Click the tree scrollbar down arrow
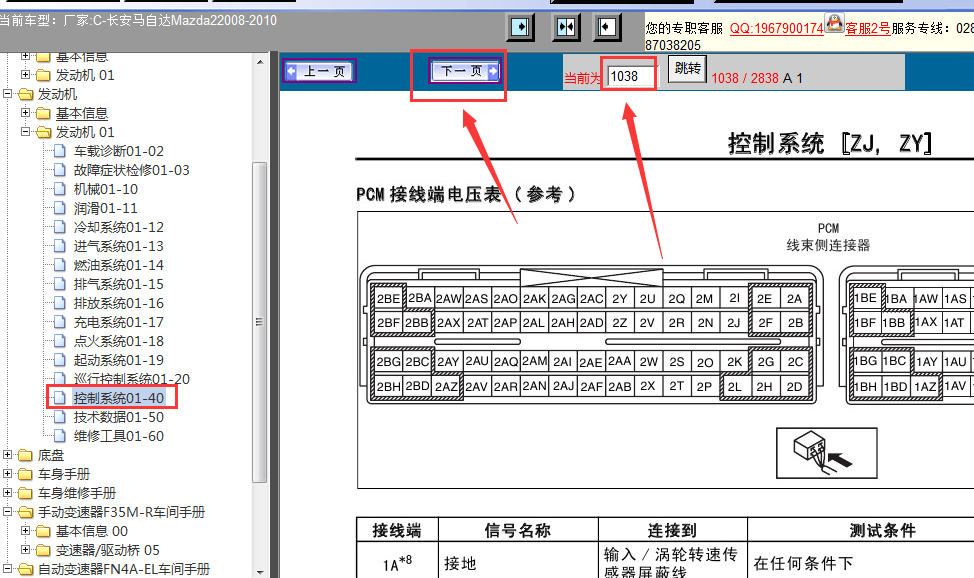 click(x=260, y=572)
